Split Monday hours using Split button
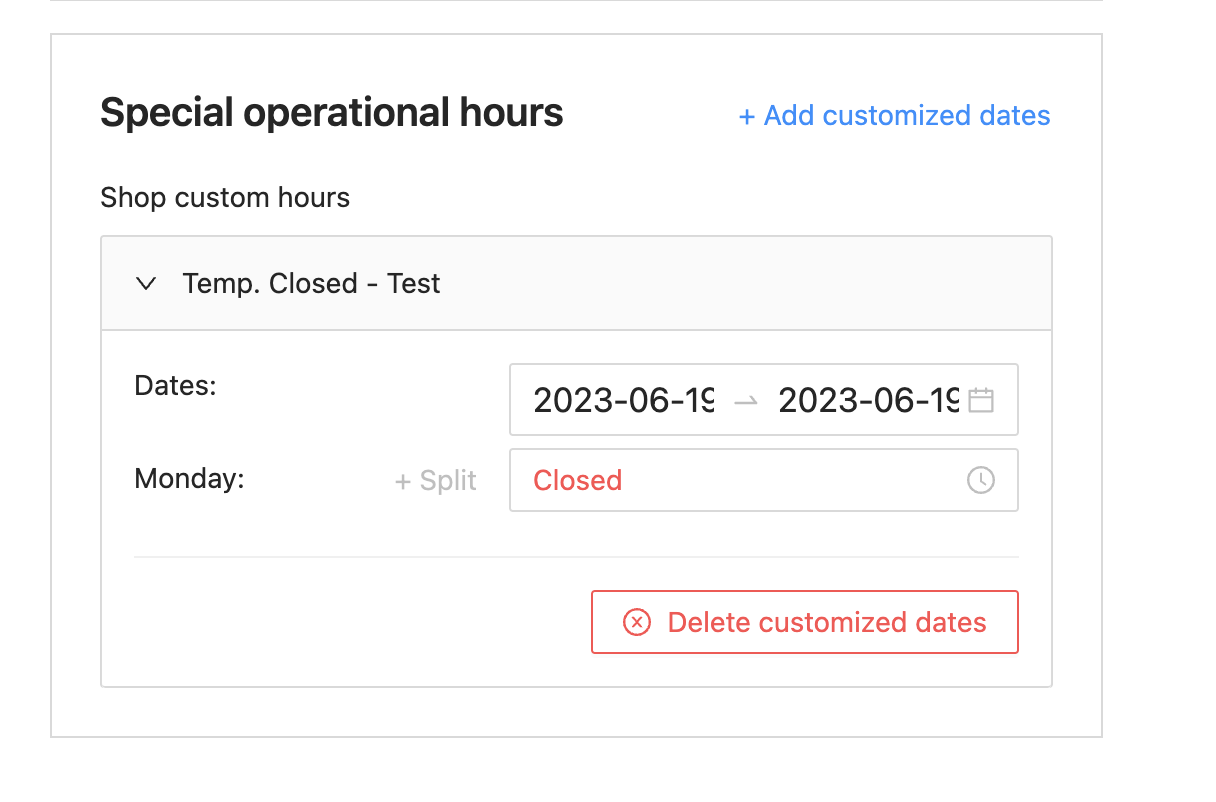This screenshot has width=1216, height=802. (x=436, y=481)
